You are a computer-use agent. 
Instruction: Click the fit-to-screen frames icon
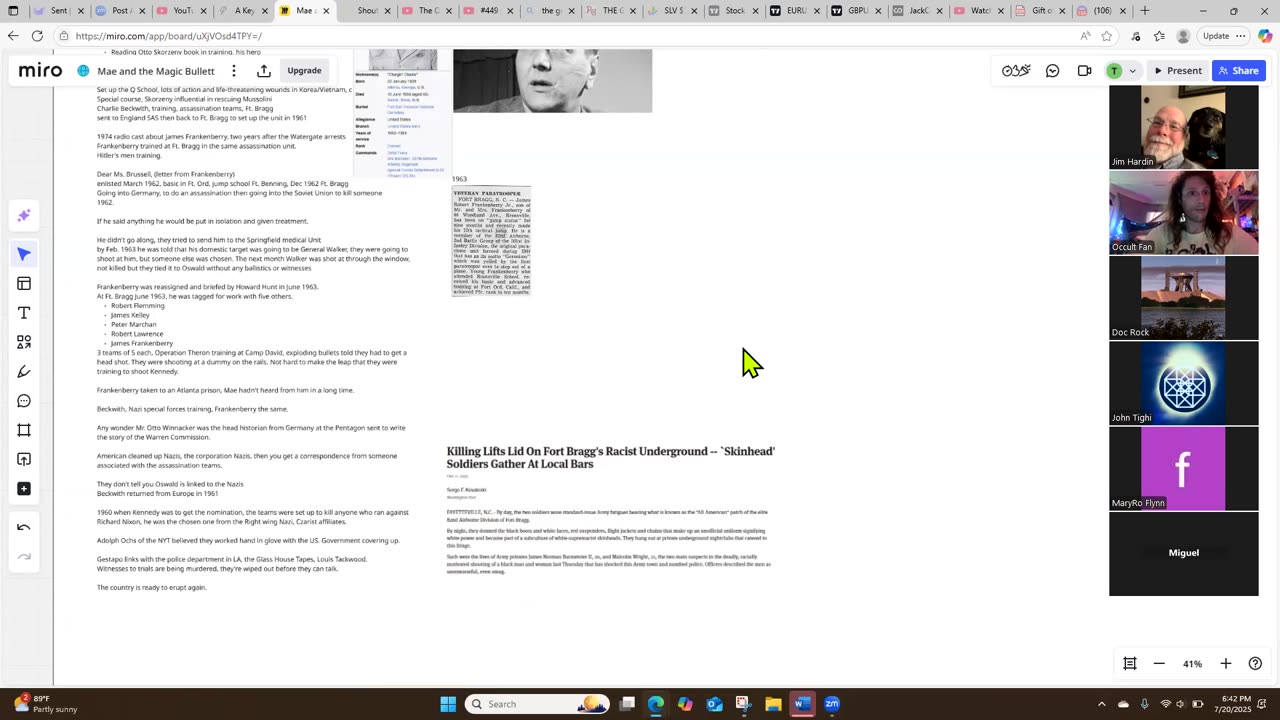tap(1130, 664)
